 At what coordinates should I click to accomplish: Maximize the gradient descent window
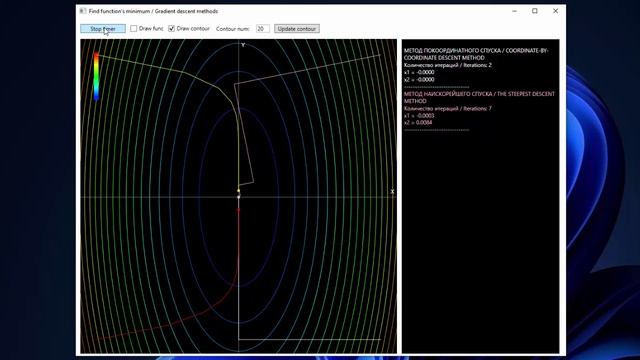point(535,11)
